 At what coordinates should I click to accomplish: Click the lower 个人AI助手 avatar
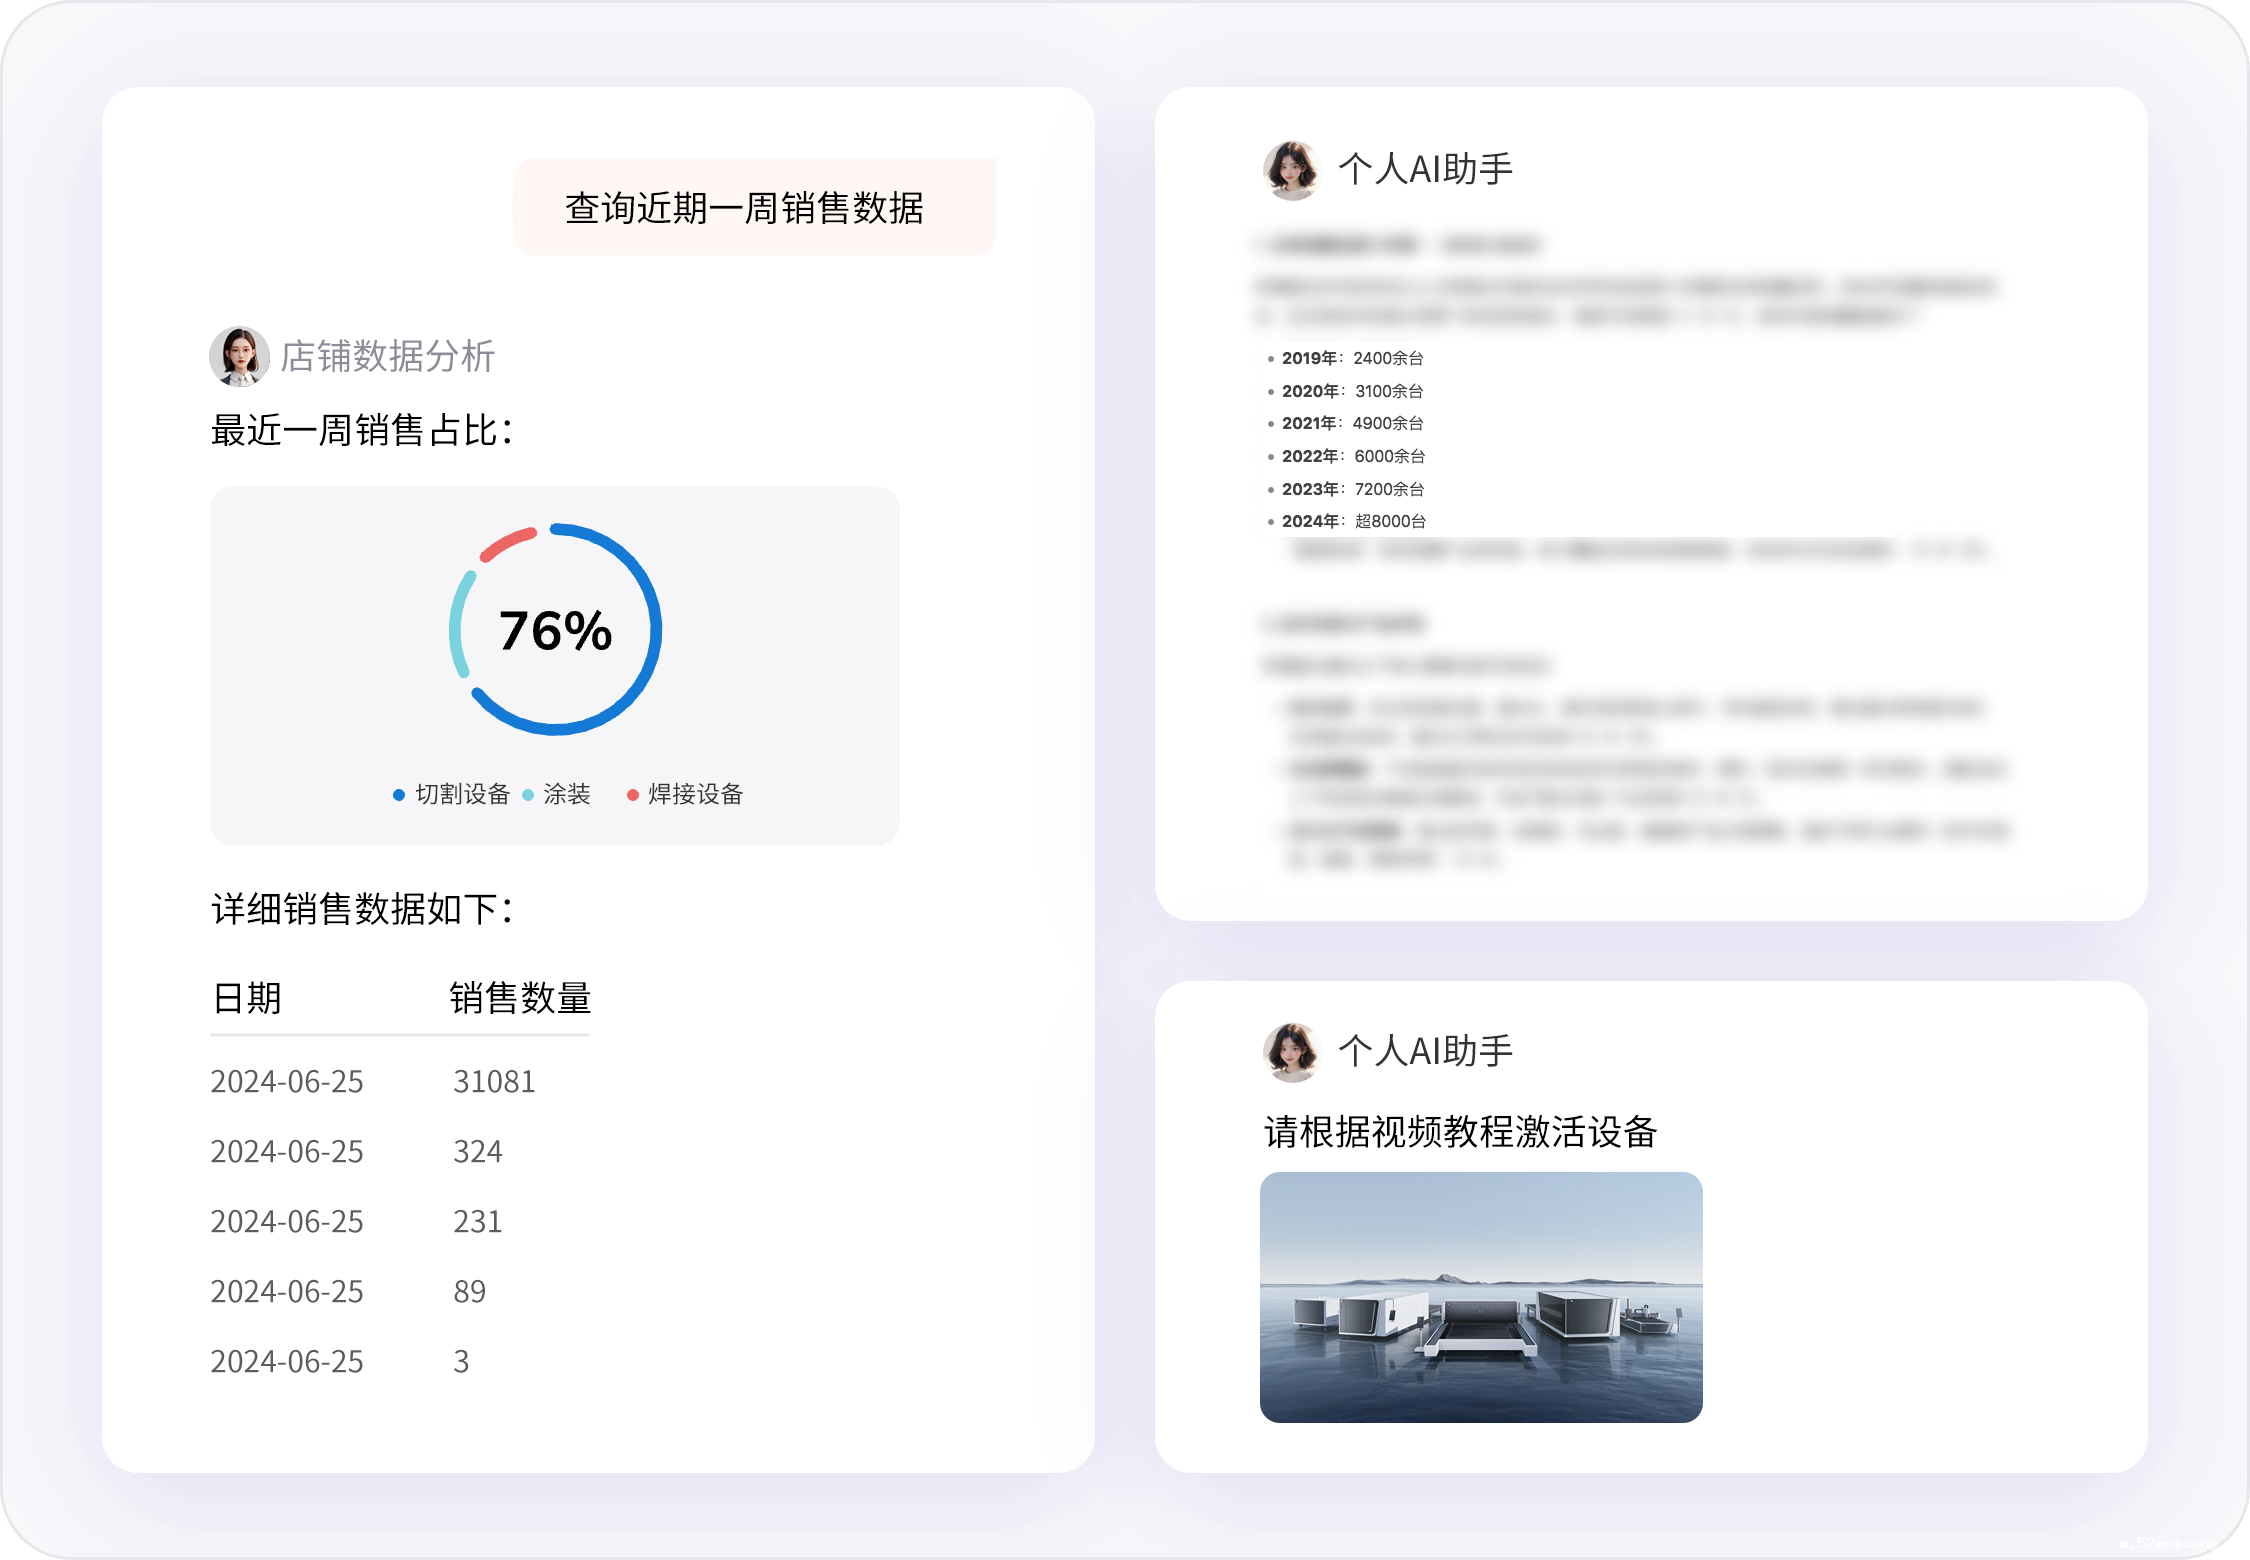coord(1291,1051)
